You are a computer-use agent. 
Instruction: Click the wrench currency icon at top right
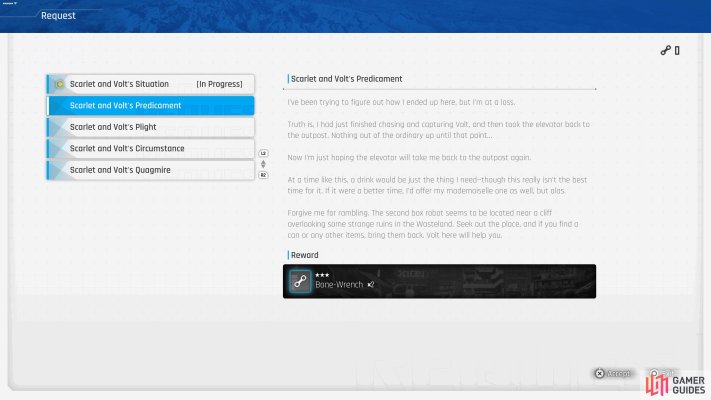(665, 50)
